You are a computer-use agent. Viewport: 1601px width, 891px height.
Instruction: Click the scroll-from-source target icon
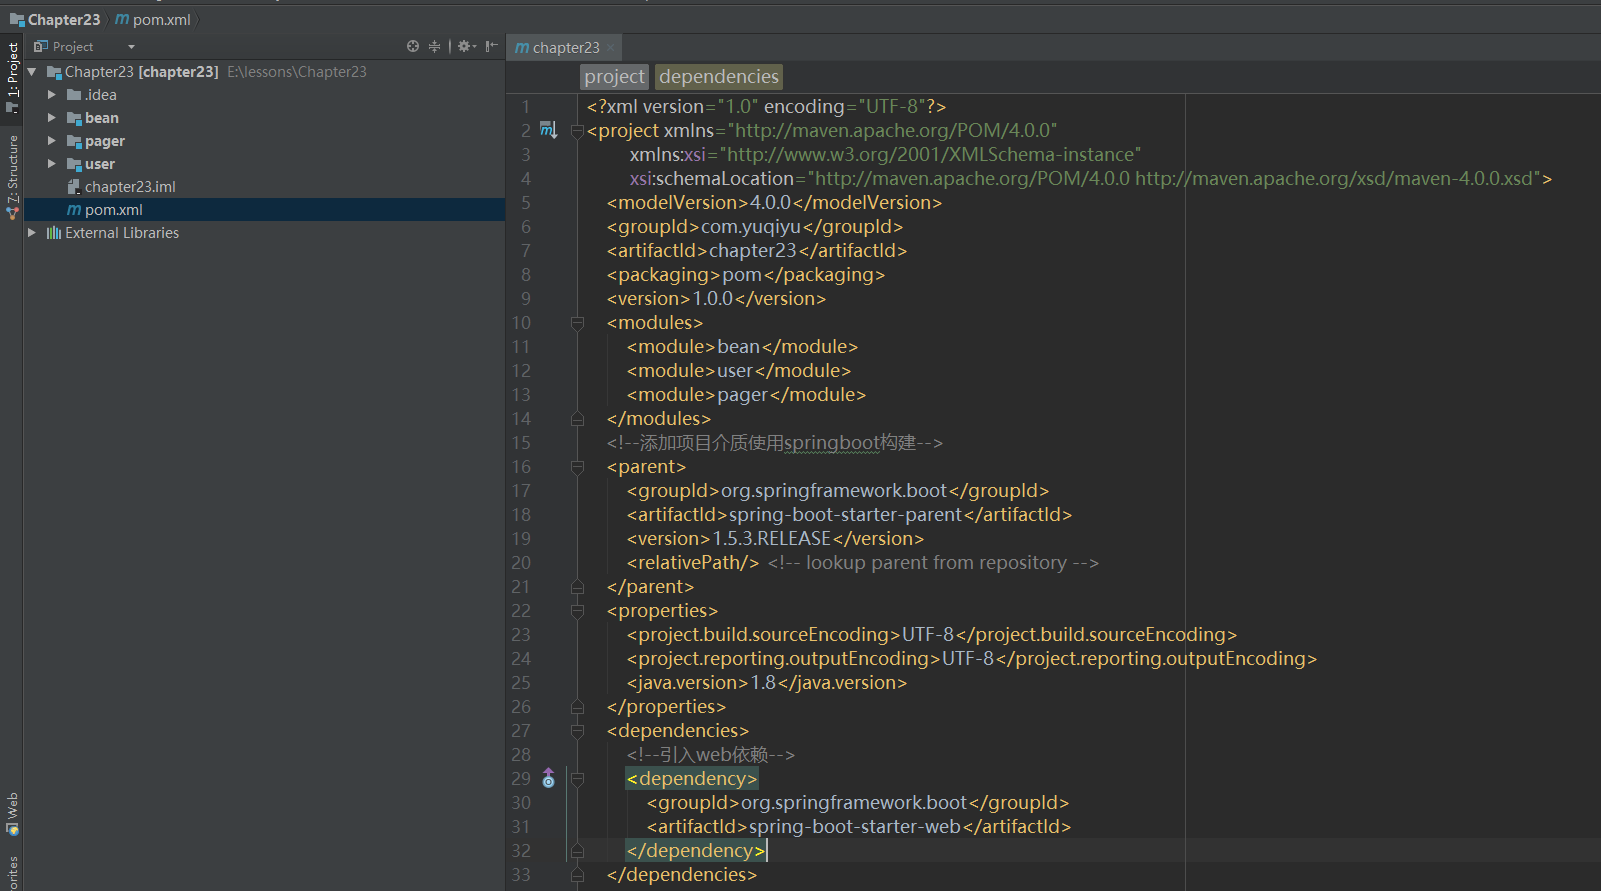point(413,46)
